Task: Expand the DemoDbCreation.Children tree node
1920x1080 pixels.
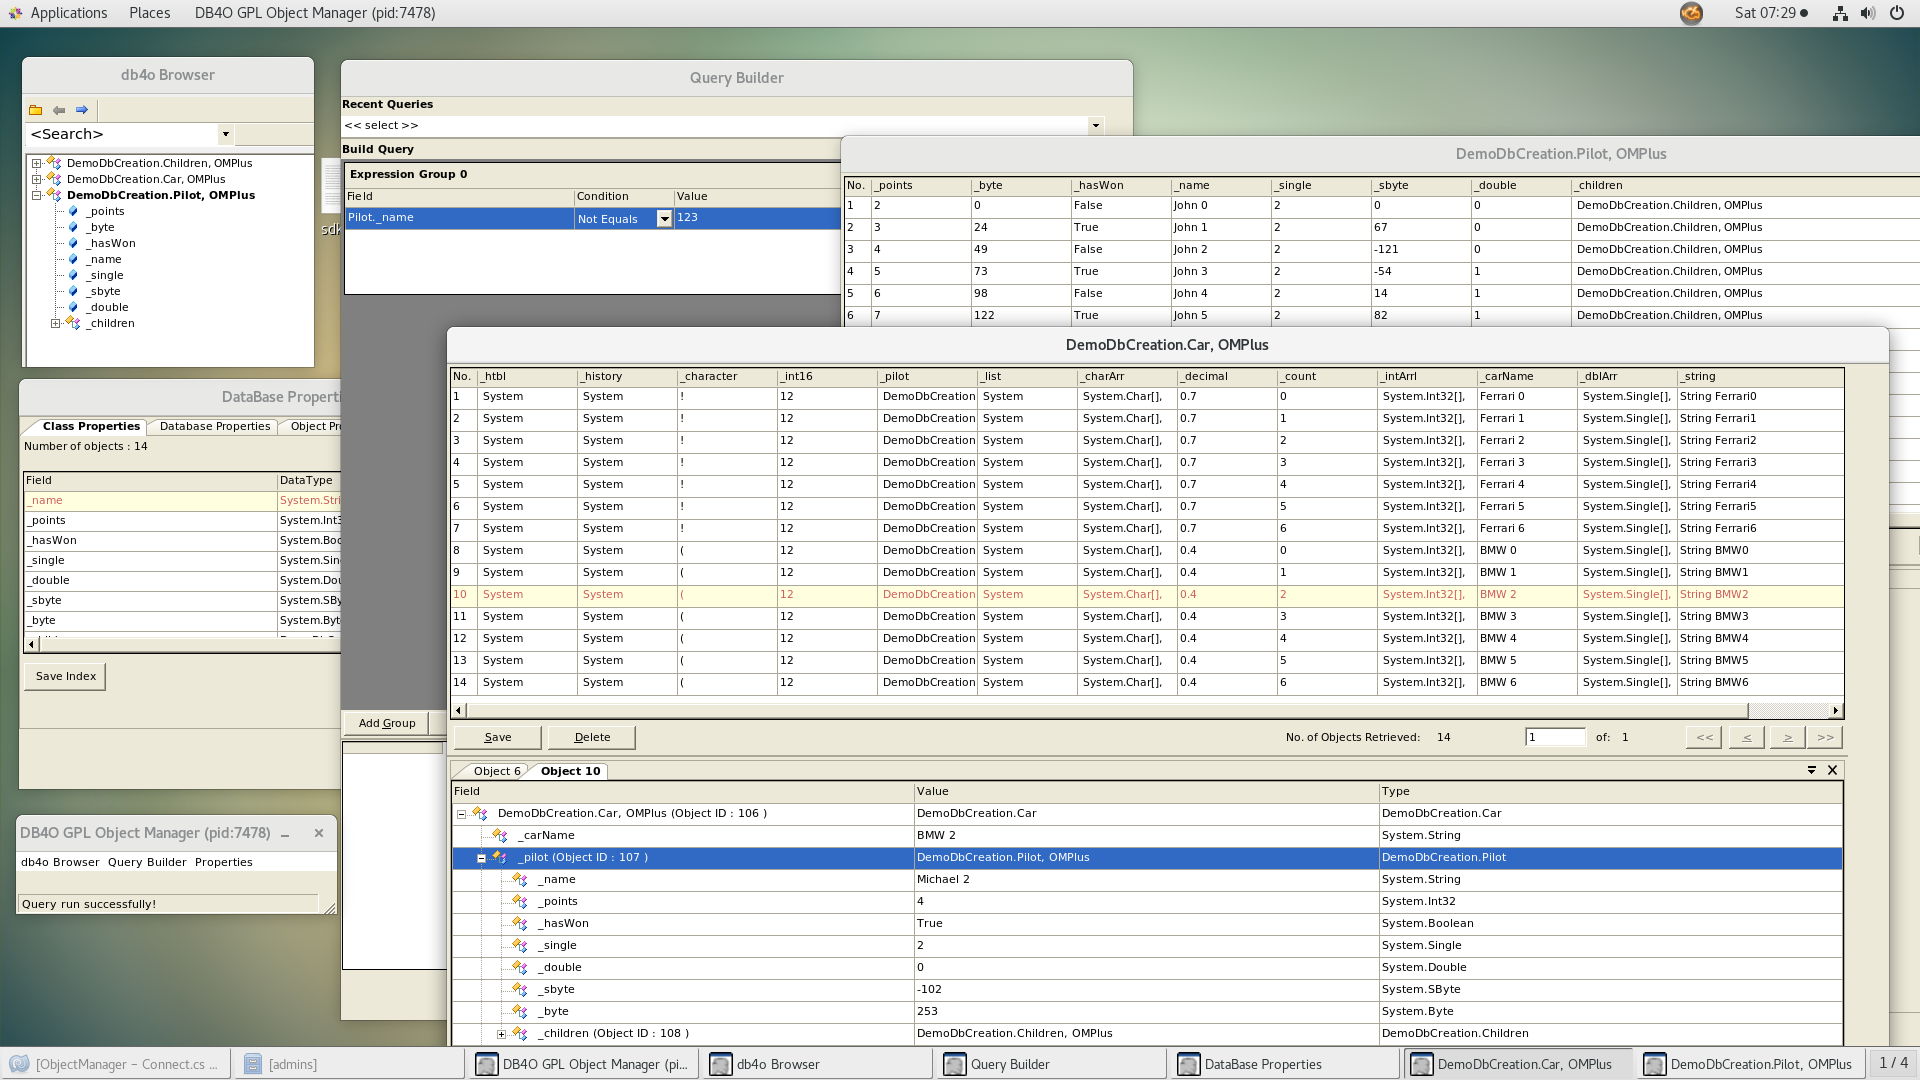Action: pyautogui.click(x=36, y=163)
